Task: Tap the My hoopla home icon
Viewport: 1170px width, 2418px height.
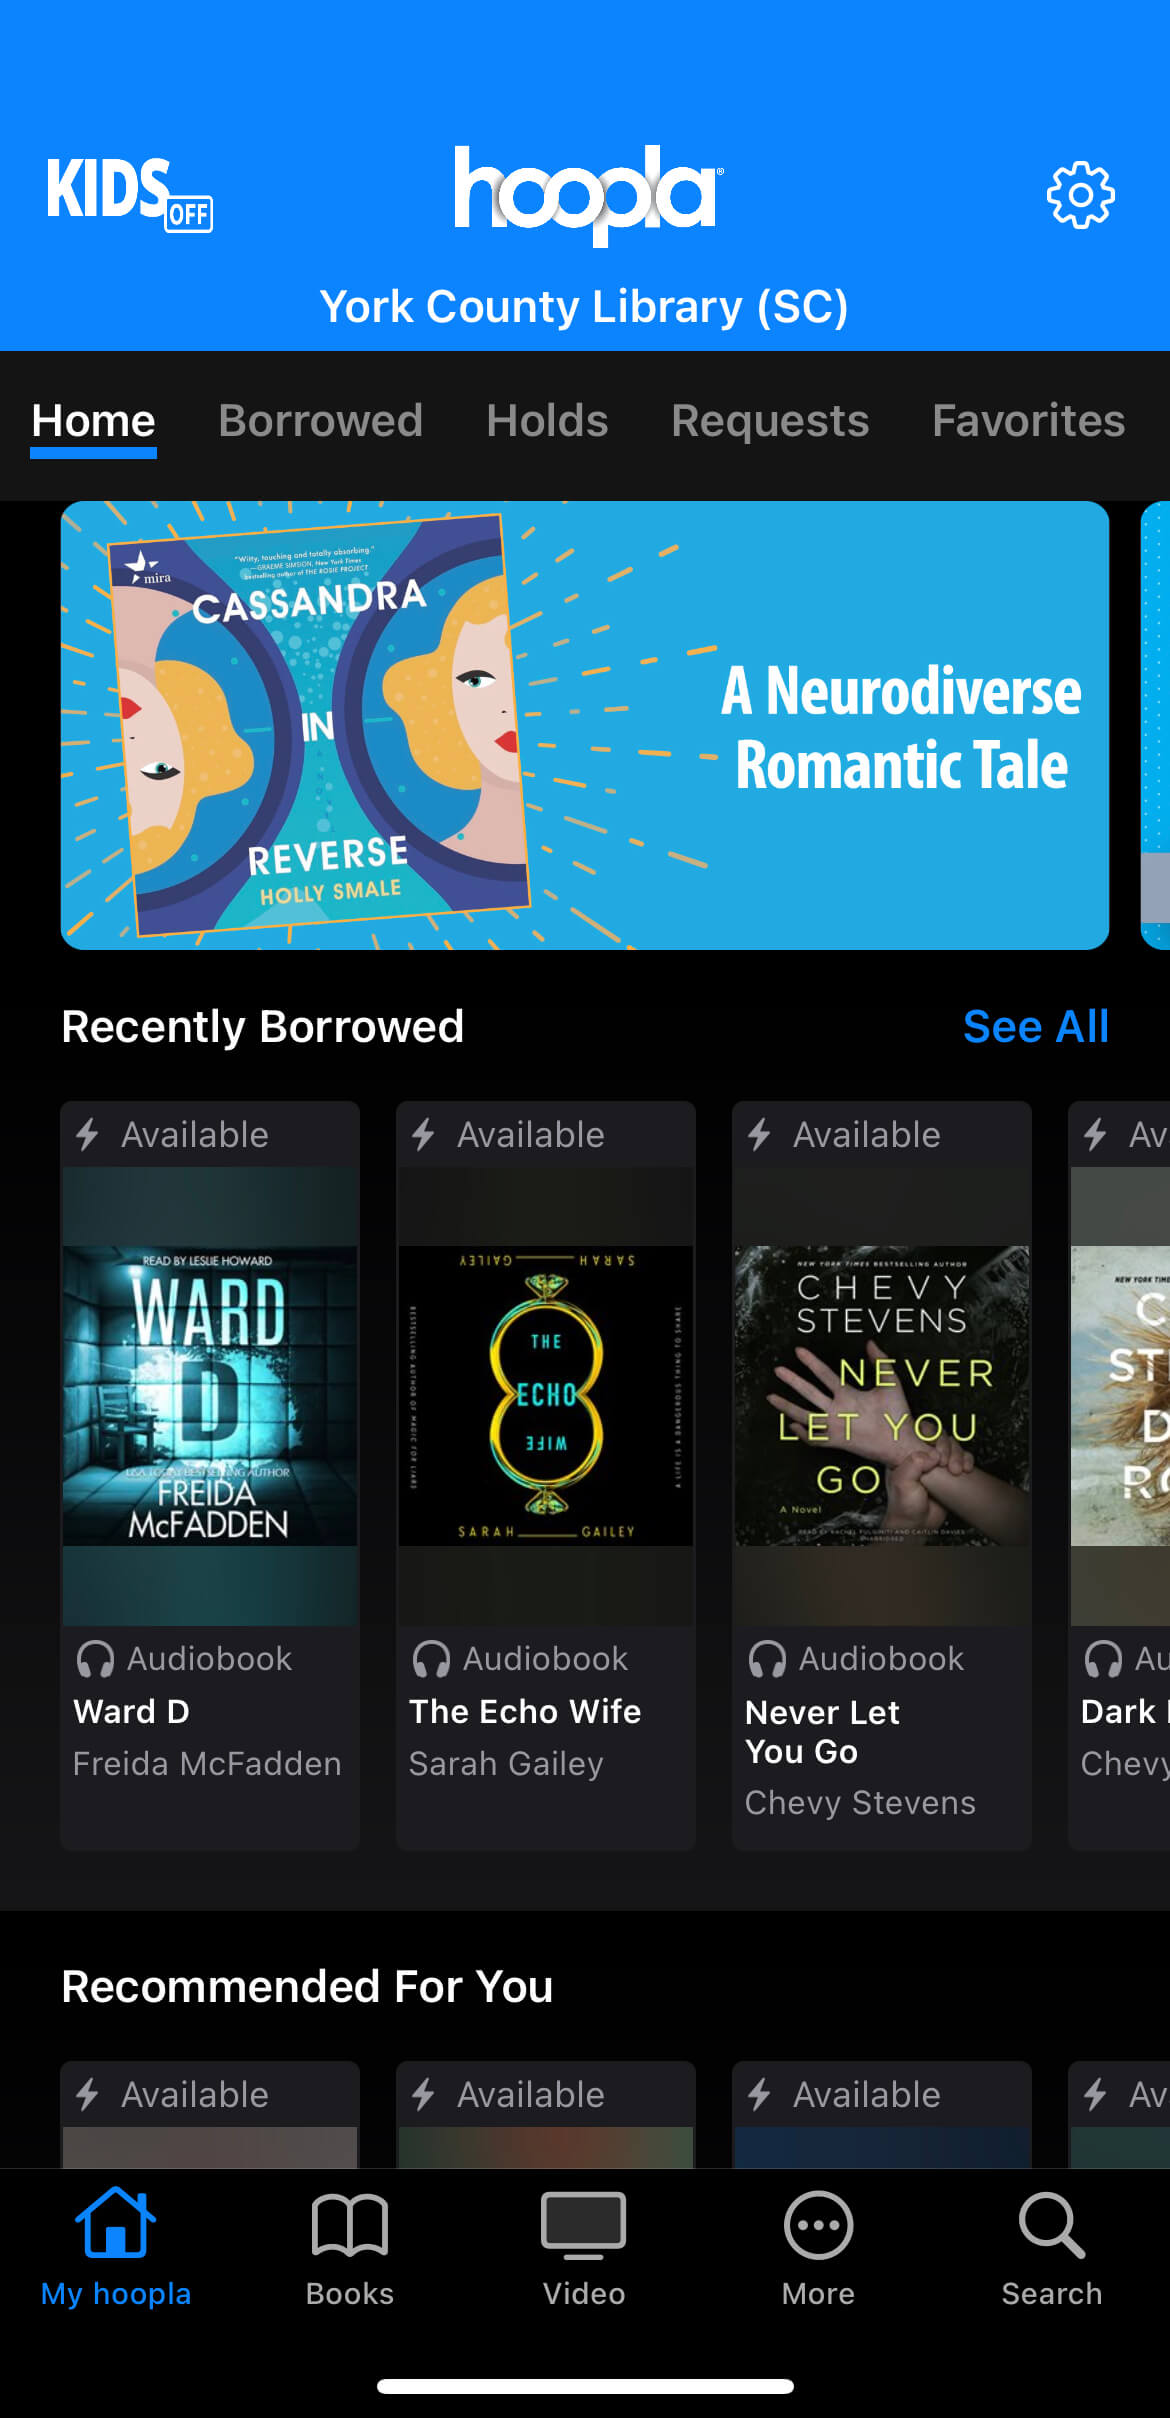Action: (116, 2222)
